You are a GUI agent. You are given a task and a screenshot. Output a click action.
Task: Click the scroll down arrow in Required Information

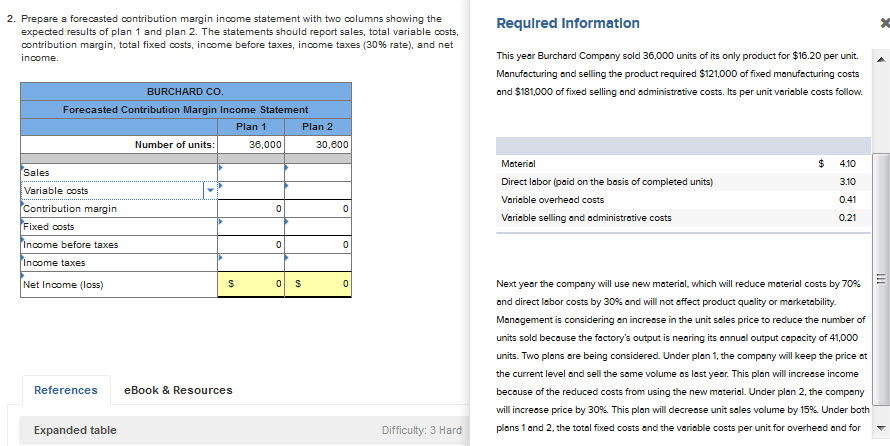[x=881, y=427]
